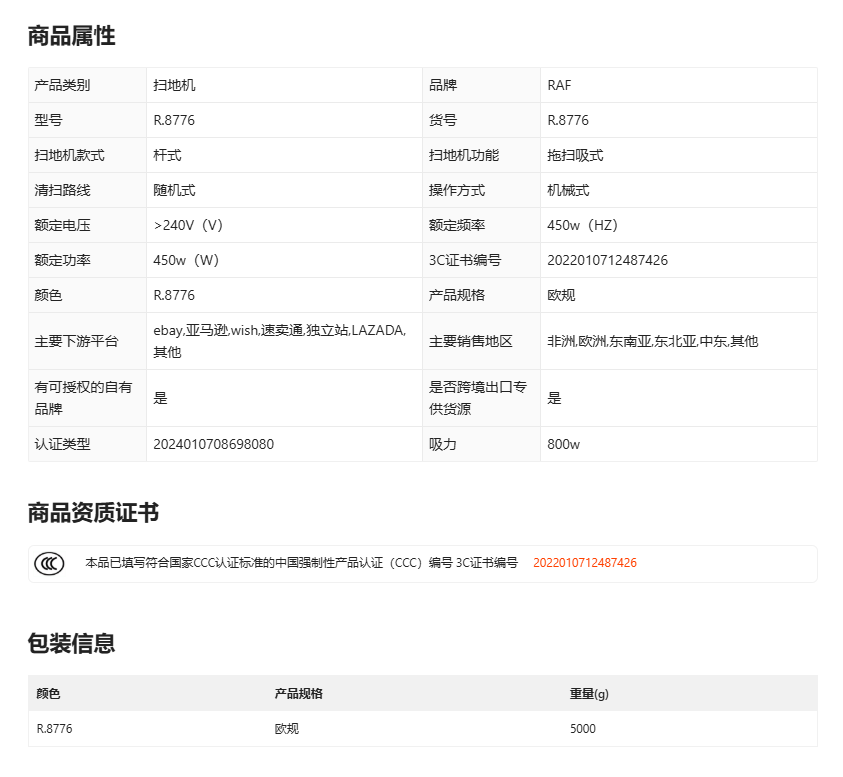Select the 拖扫吸式 function value

(575, 155)
